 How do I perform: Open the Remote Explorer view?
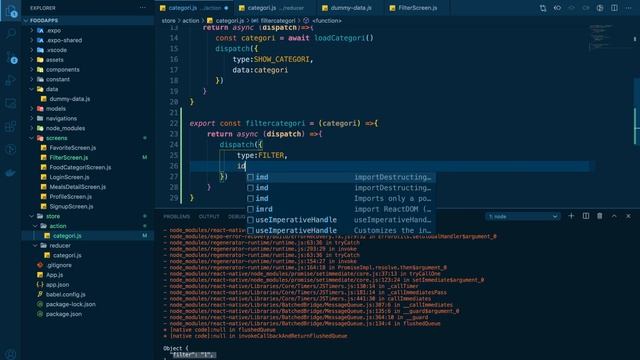pos(11,103)
